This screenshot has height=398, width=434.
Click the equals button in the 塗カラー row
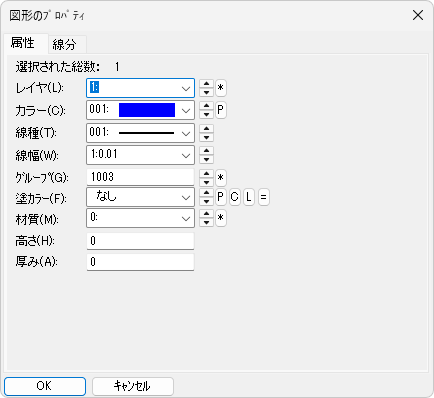point(263,197)
